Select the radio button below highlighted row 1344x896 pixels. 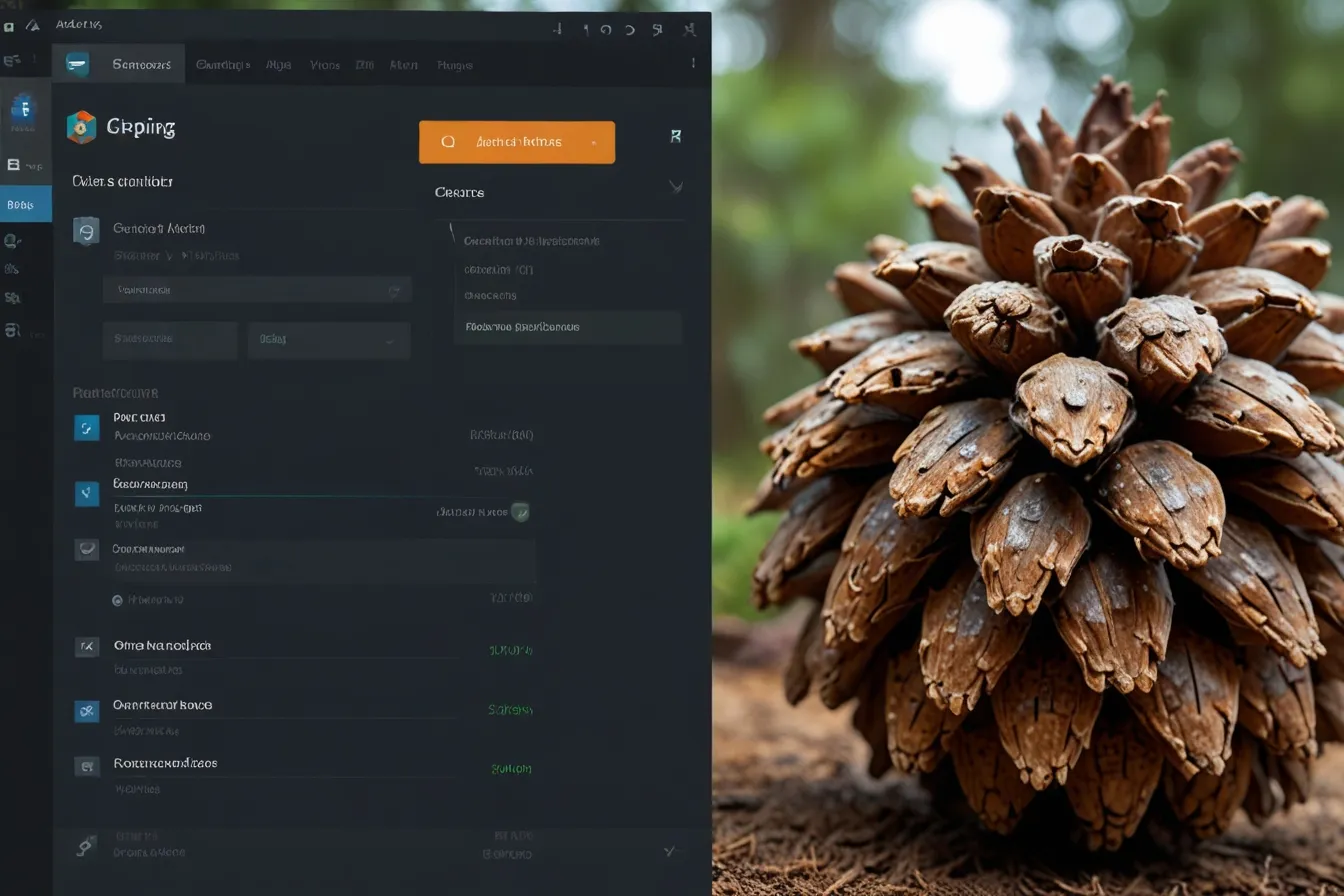coord(117,600)
